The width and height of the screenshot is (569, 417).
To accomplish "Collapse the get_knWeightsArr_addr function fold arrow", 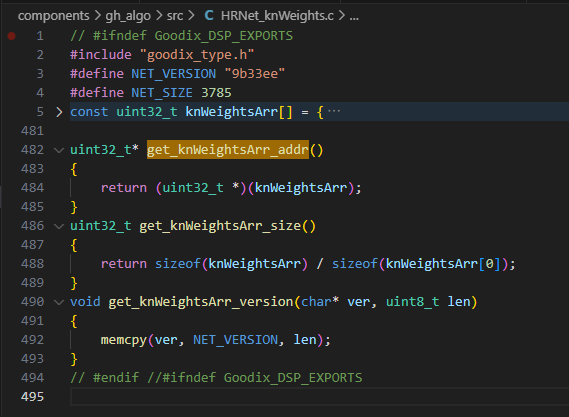I will [x=59, y=150].
